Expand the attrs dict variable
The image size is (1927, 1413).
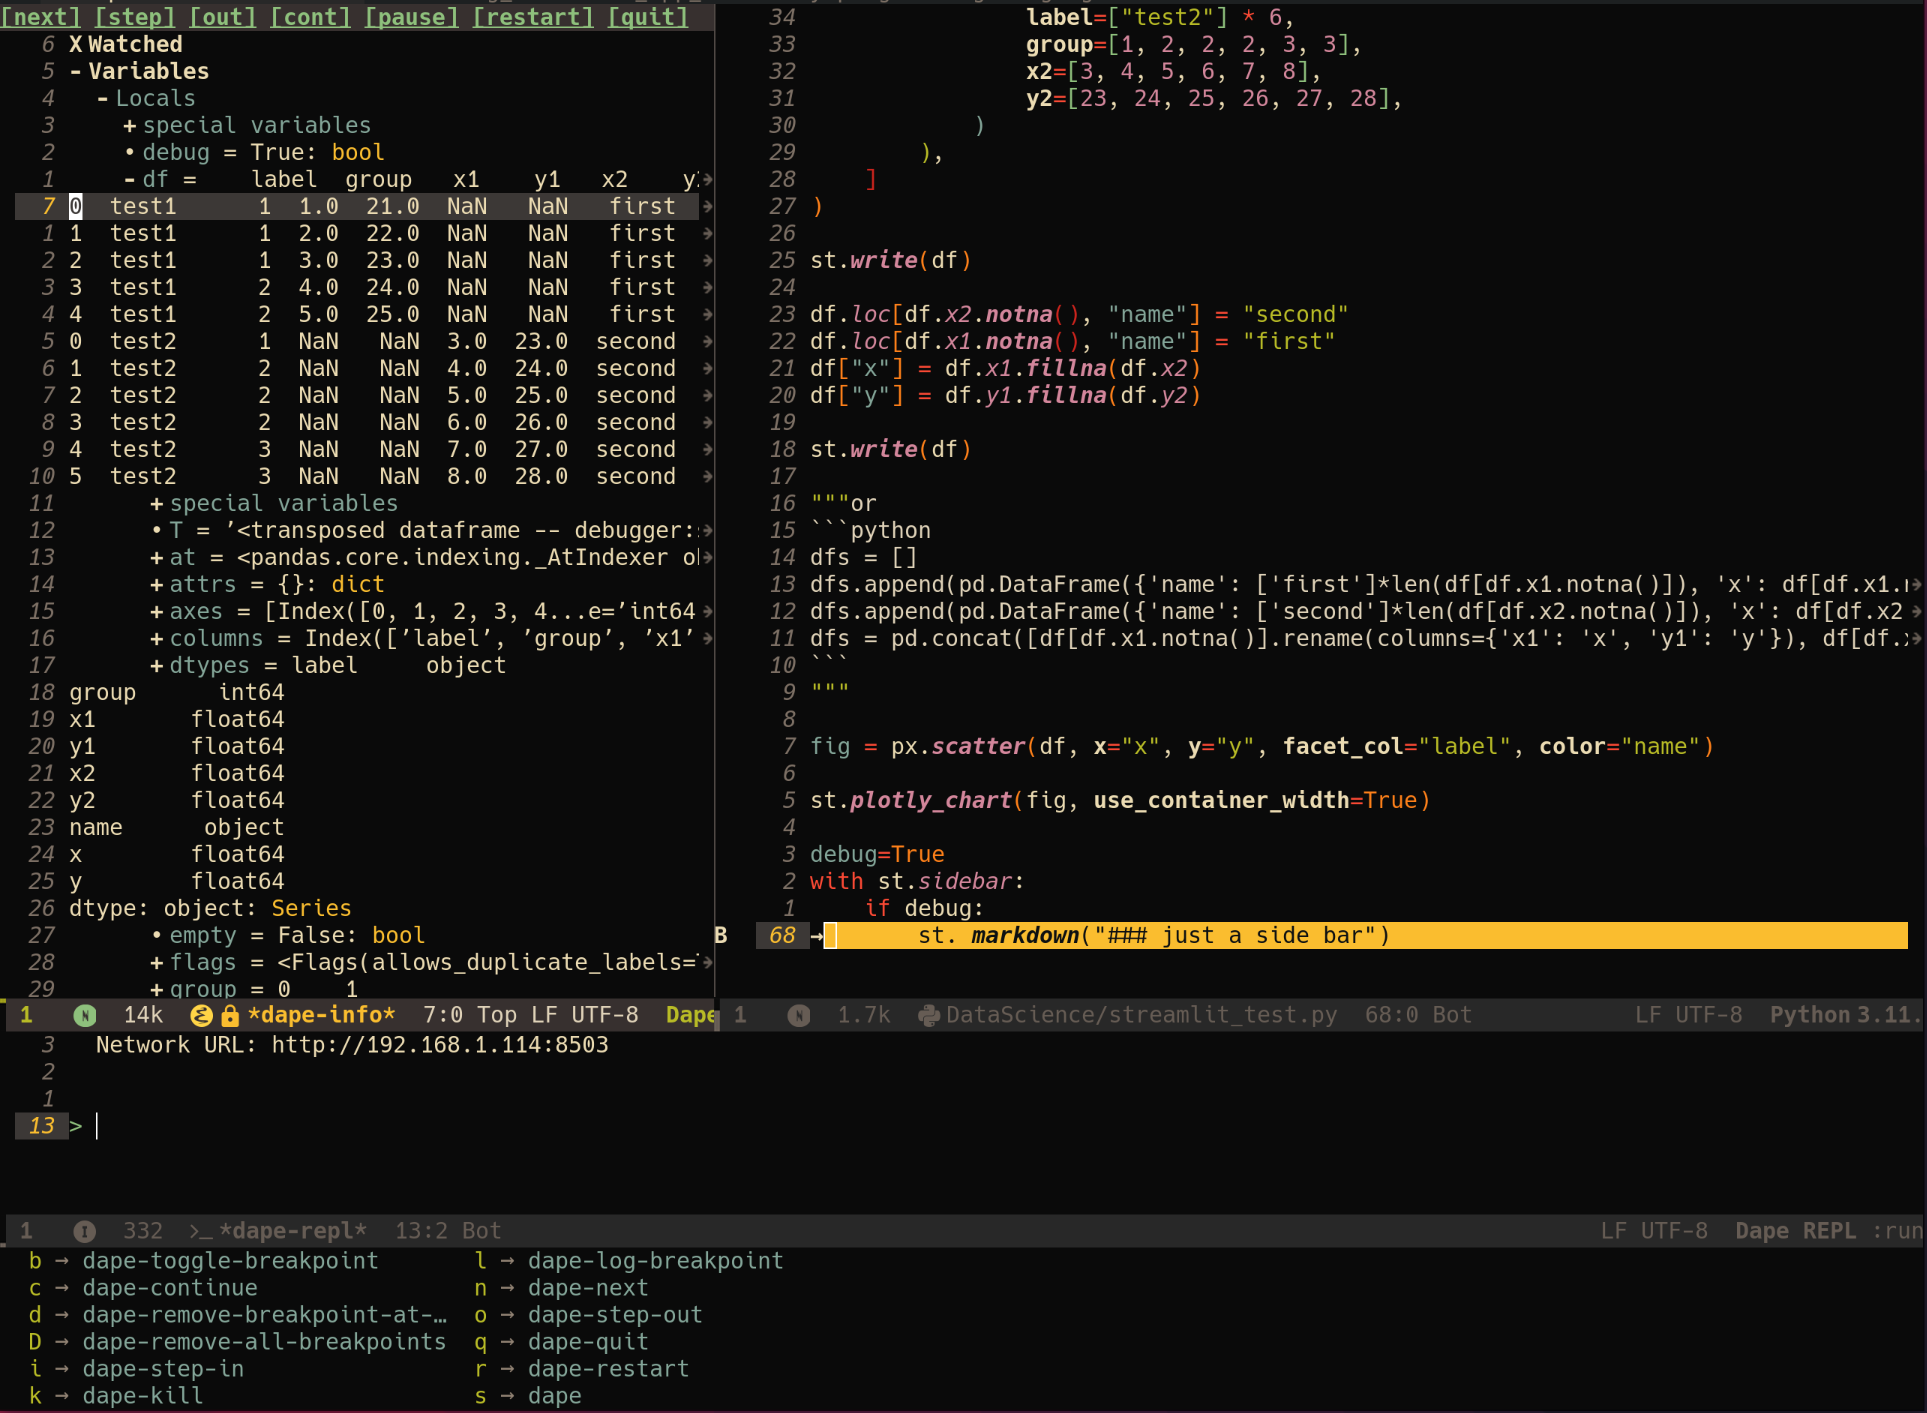pyautogui.click(x=157, y=584)
